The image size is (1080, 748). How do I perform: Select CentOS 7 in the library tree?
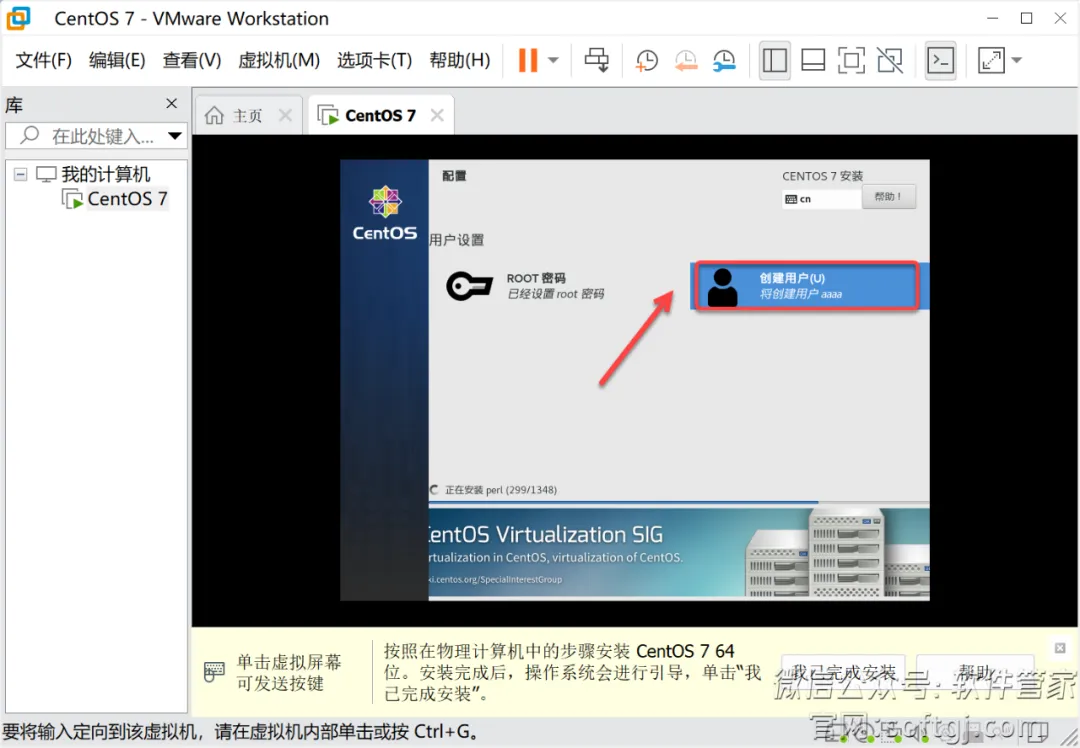click(x=127, y=199)
